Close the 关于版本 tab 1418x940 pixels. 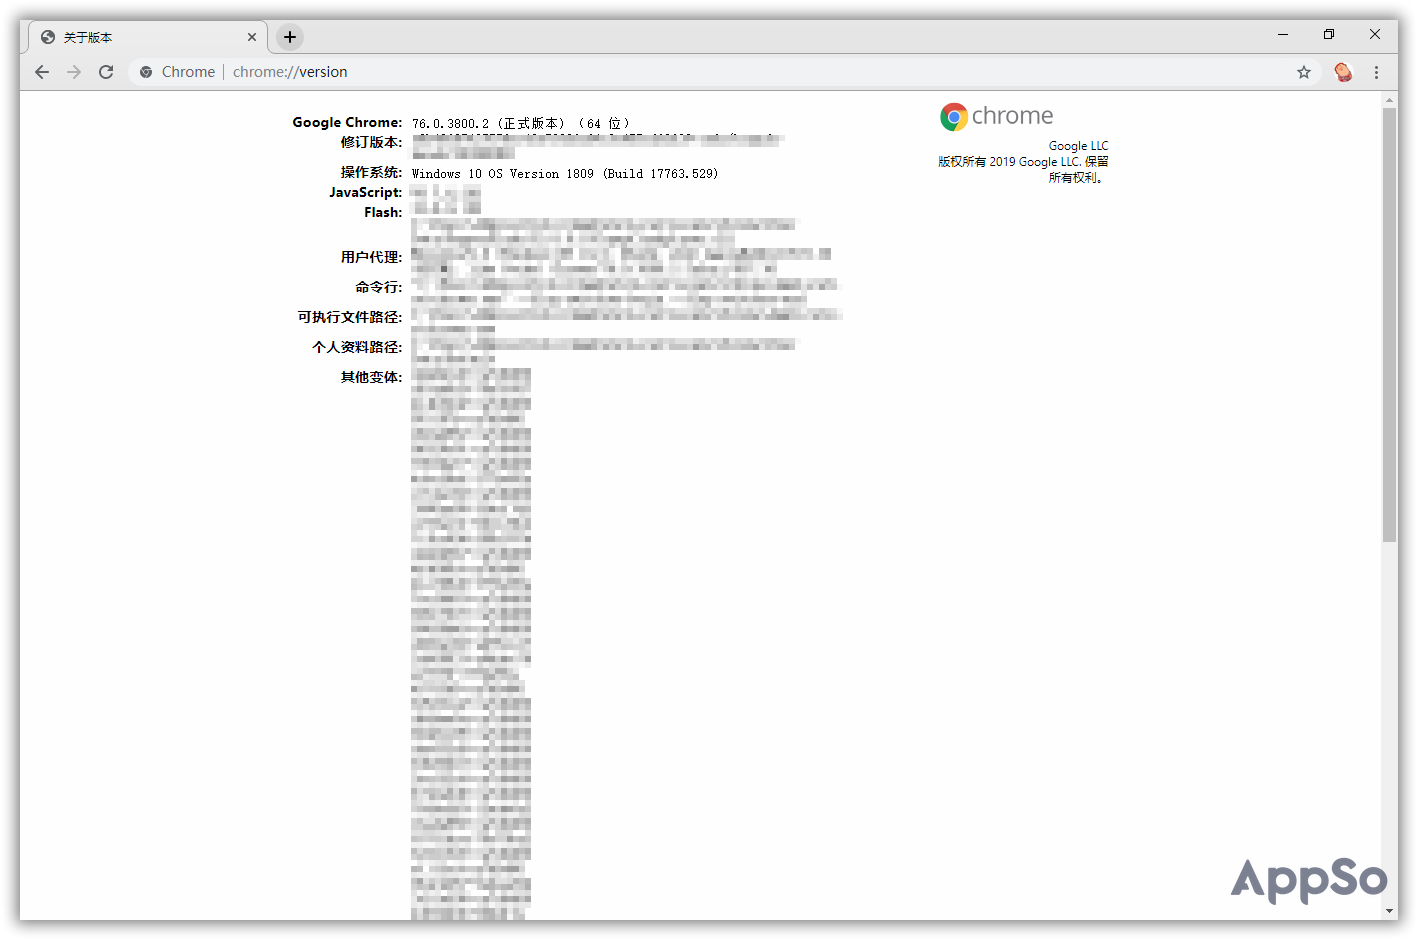point(252,37)
